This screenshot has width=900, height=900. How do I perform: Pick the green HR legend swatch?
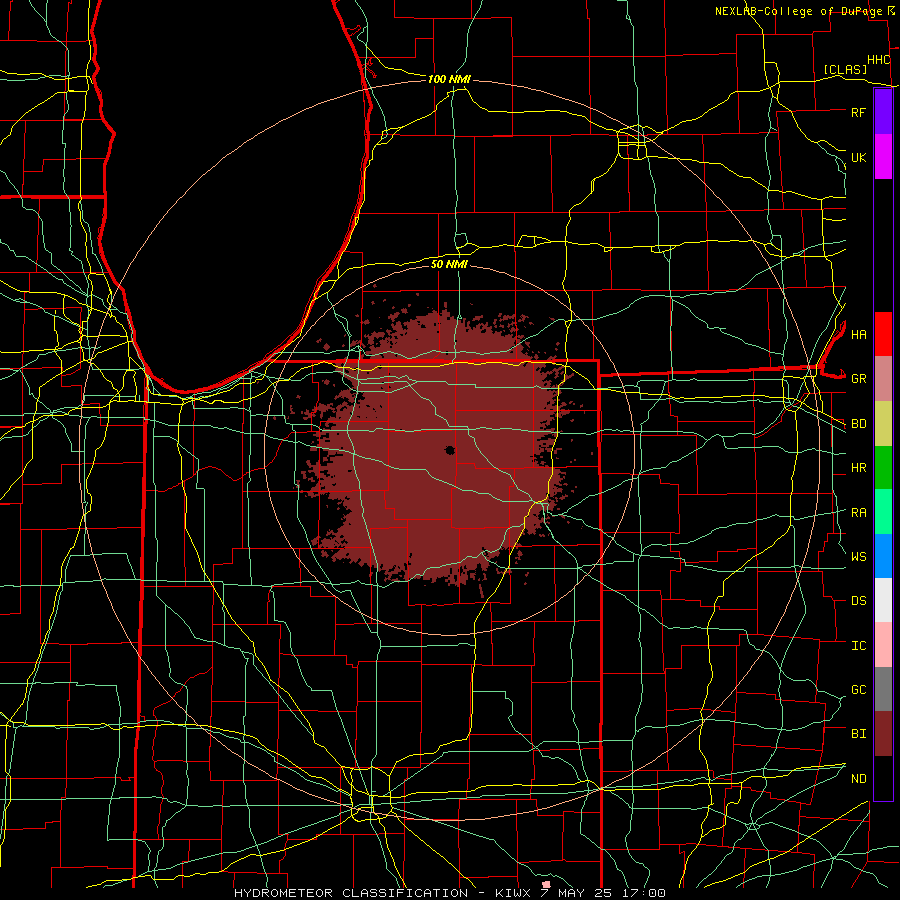coord(883,468)
